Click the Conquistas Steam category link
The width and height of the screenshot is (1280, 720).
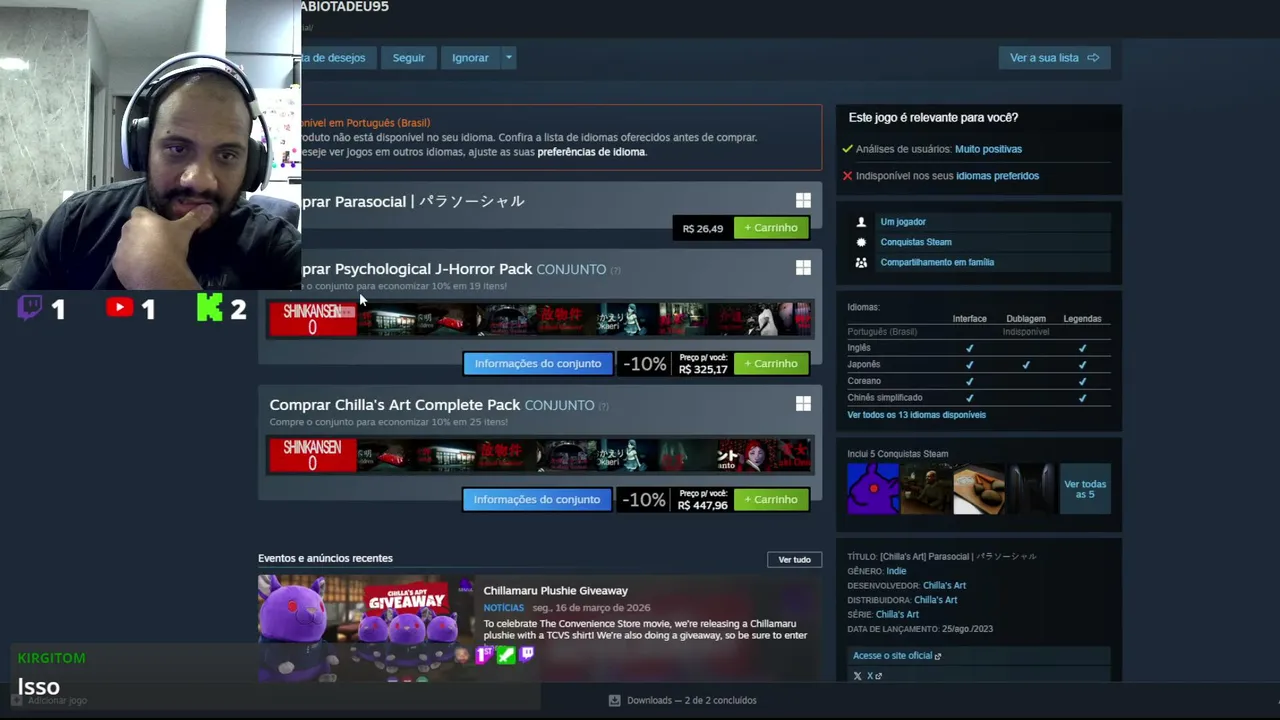(916, 242)
